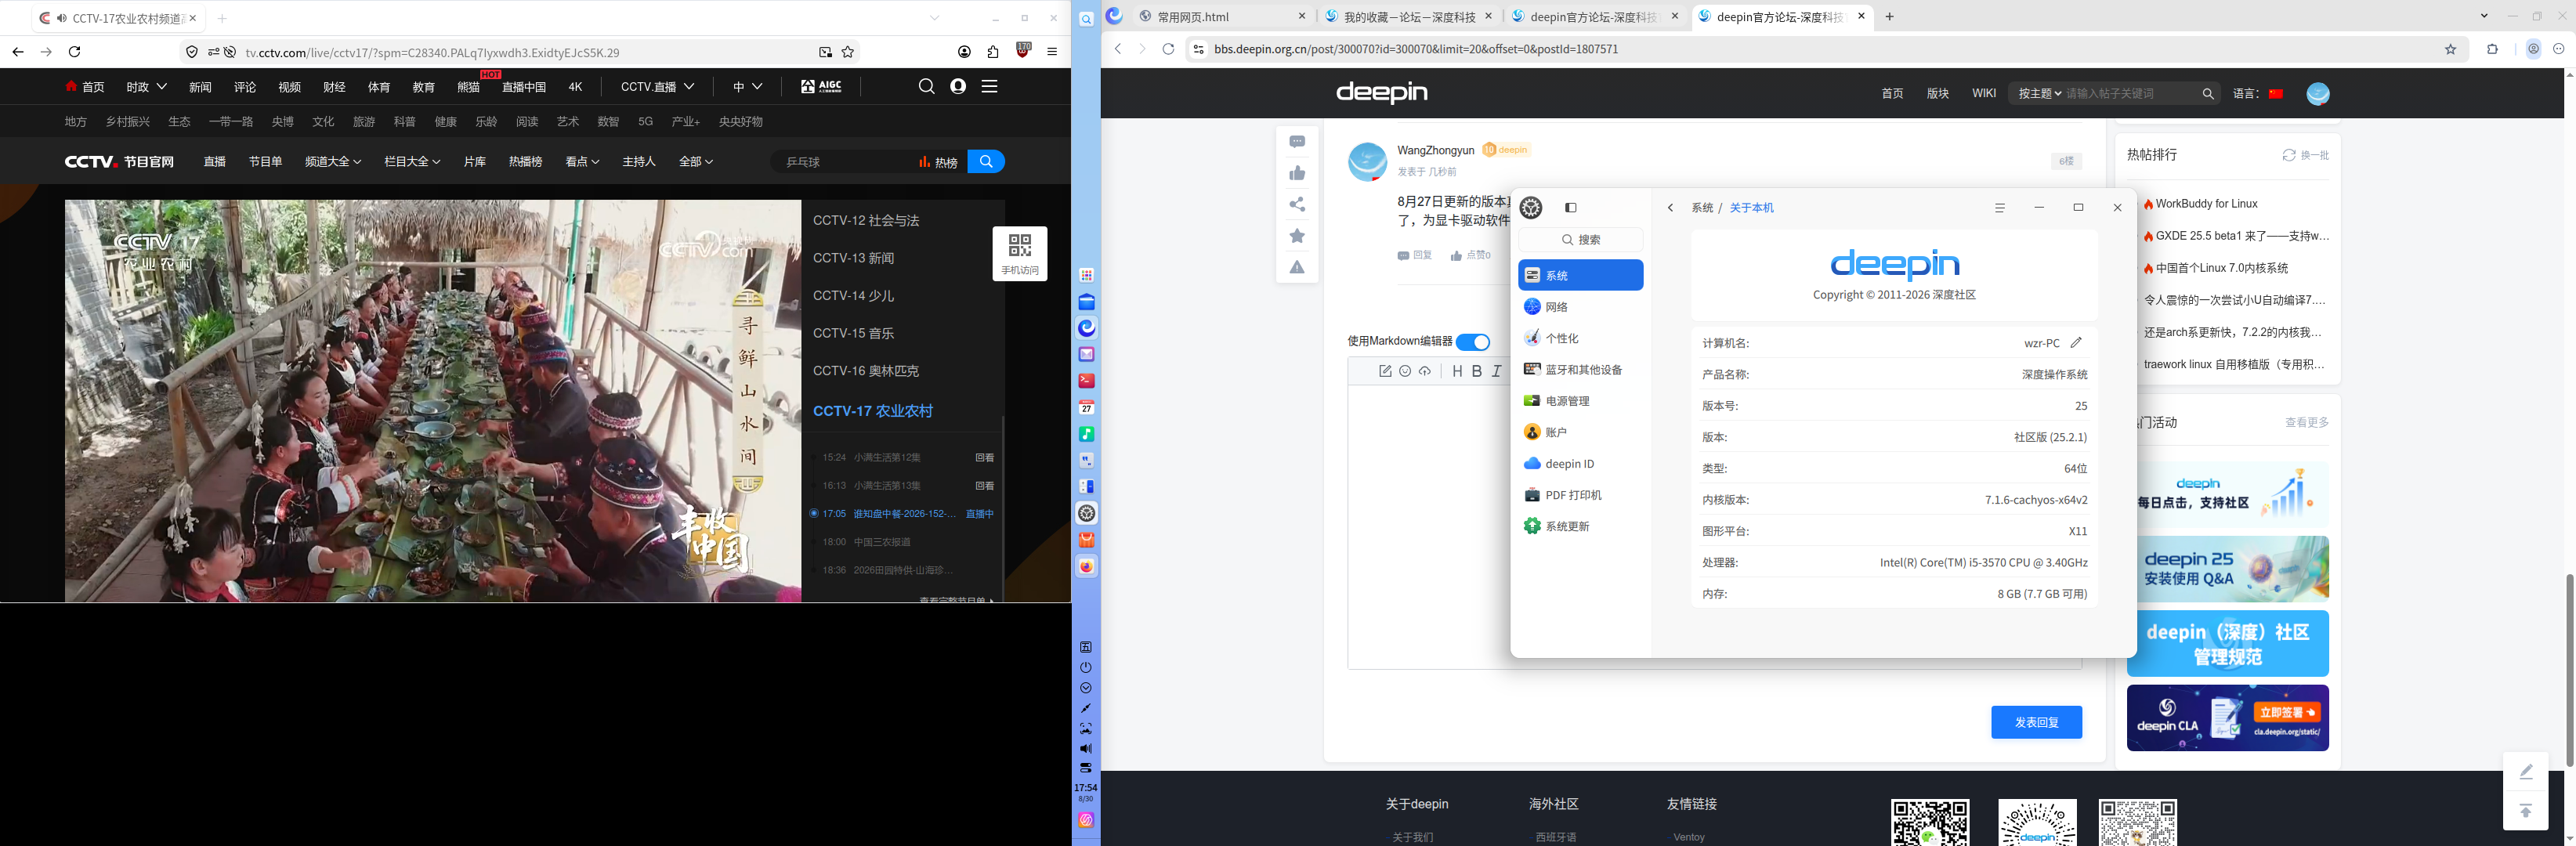Viewport: 2576px width, 846px height.
Task: Expand the 按主题 search type dropdown
Action: pos(2039,93)
